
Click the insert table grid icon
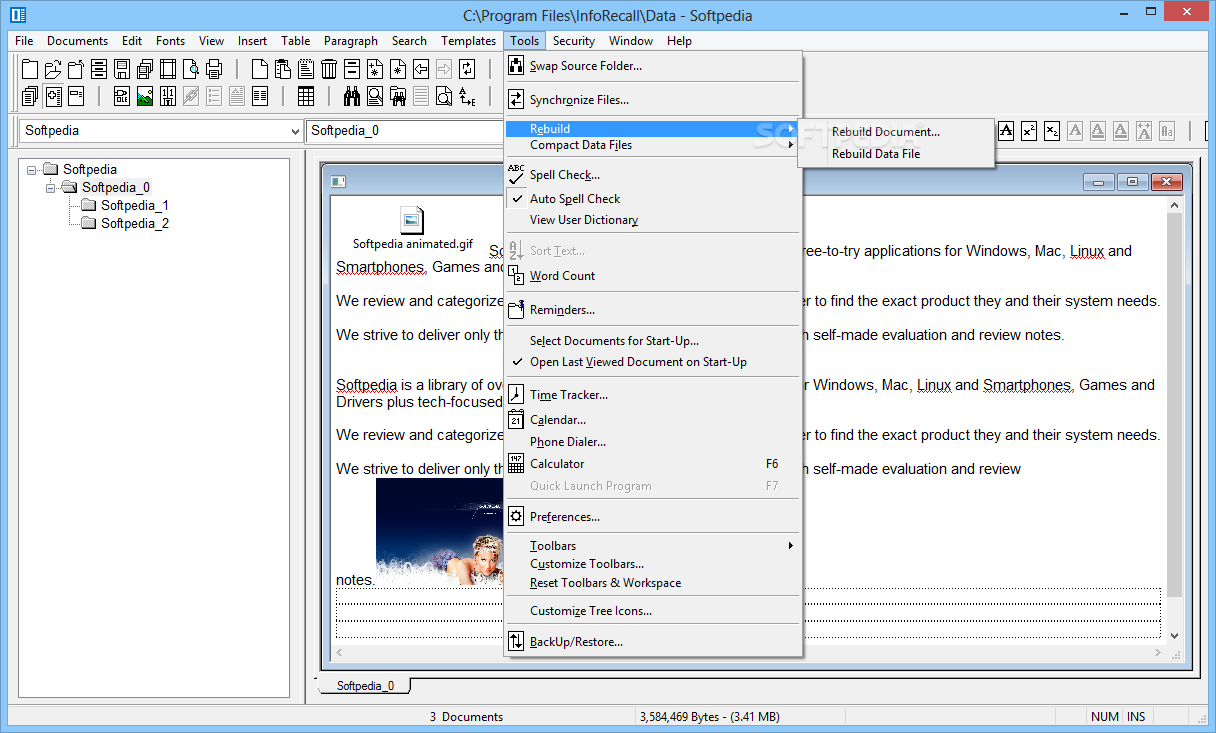coord(306,96)
